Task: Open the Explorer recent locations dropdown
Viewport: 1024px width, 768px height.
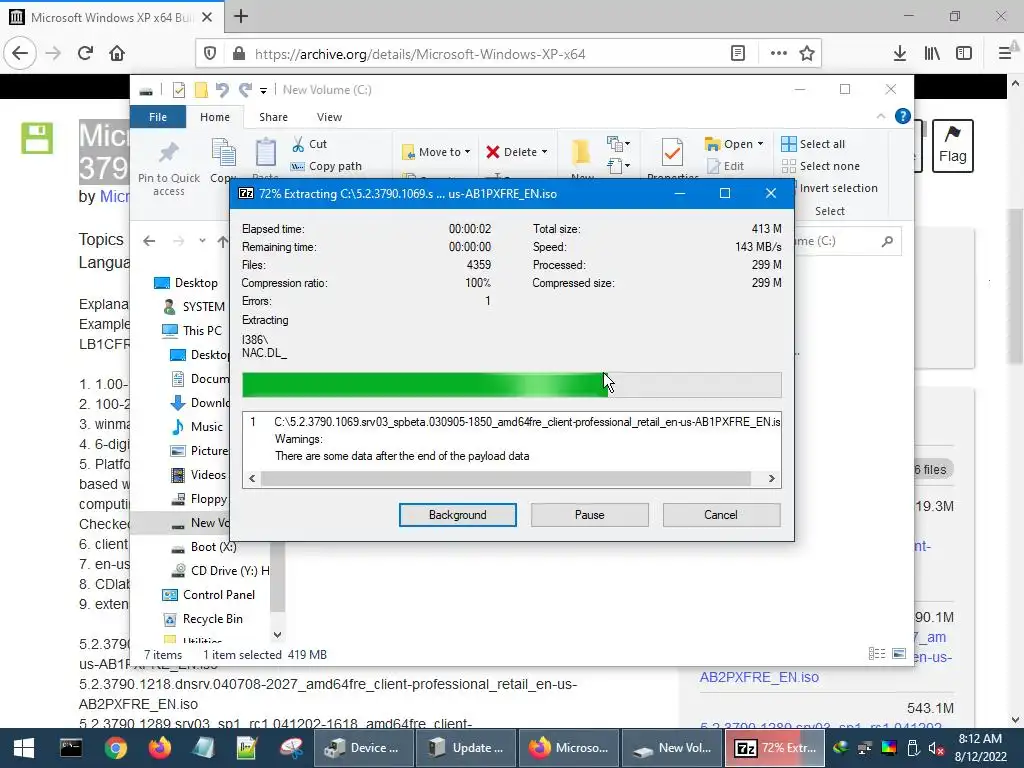Action: pyautogui.click(x=202, y=241)
